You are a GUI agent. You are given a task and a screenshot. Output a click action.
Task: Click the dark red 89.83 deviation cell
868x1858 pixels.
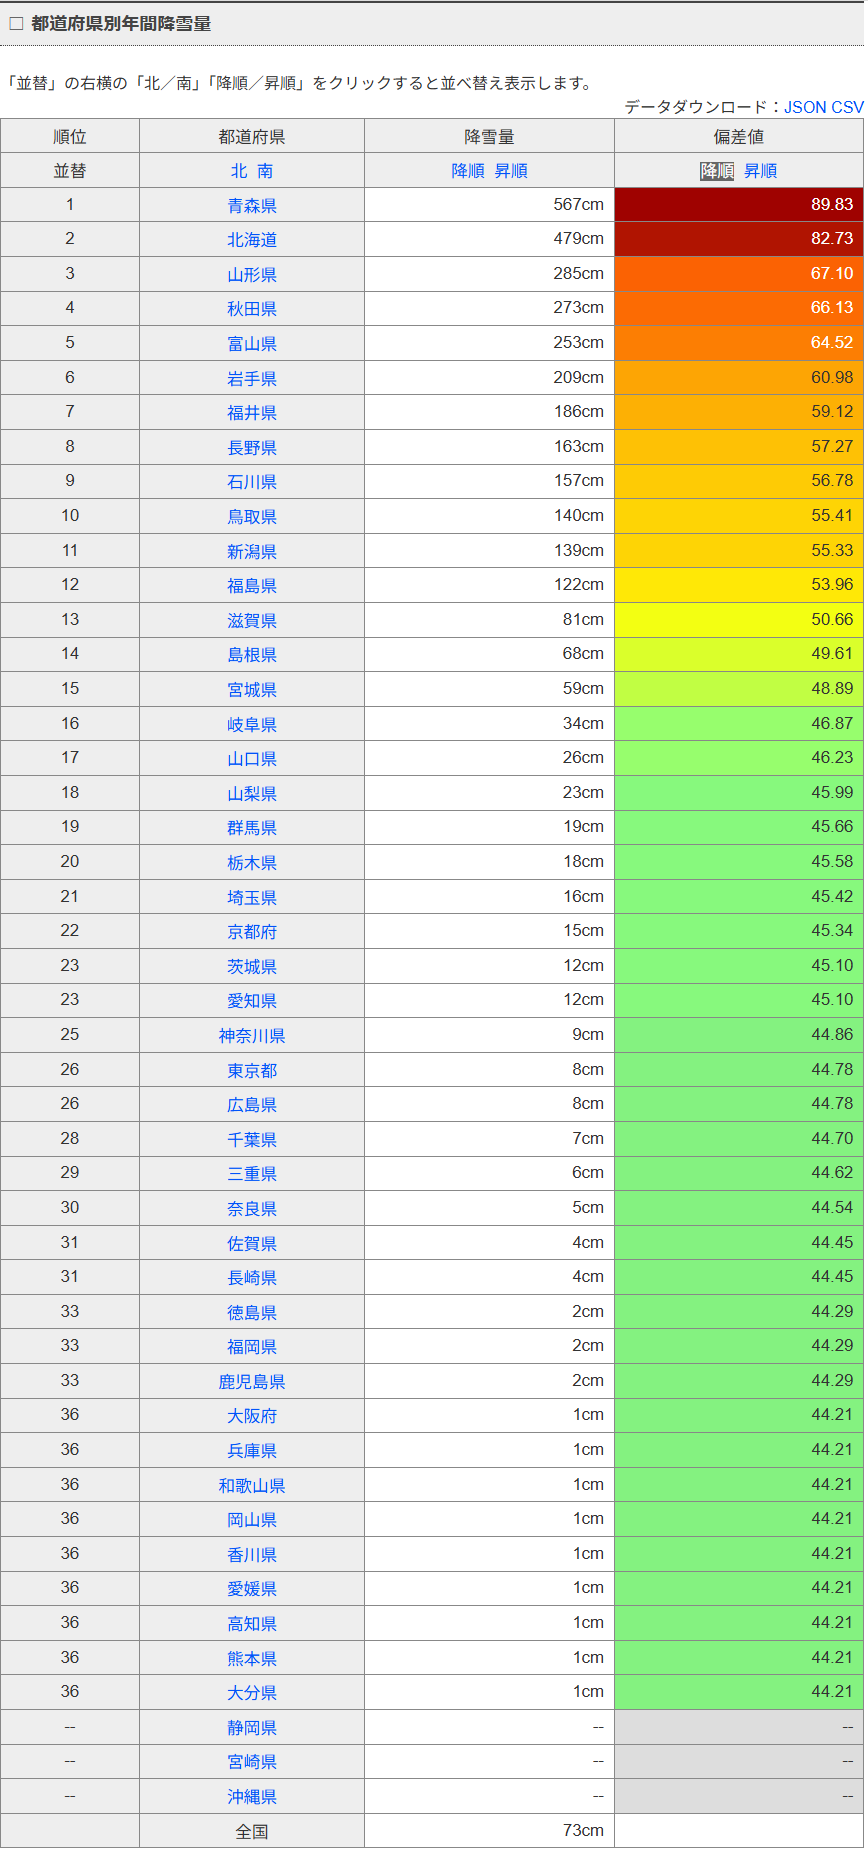(x=739, y=205)
